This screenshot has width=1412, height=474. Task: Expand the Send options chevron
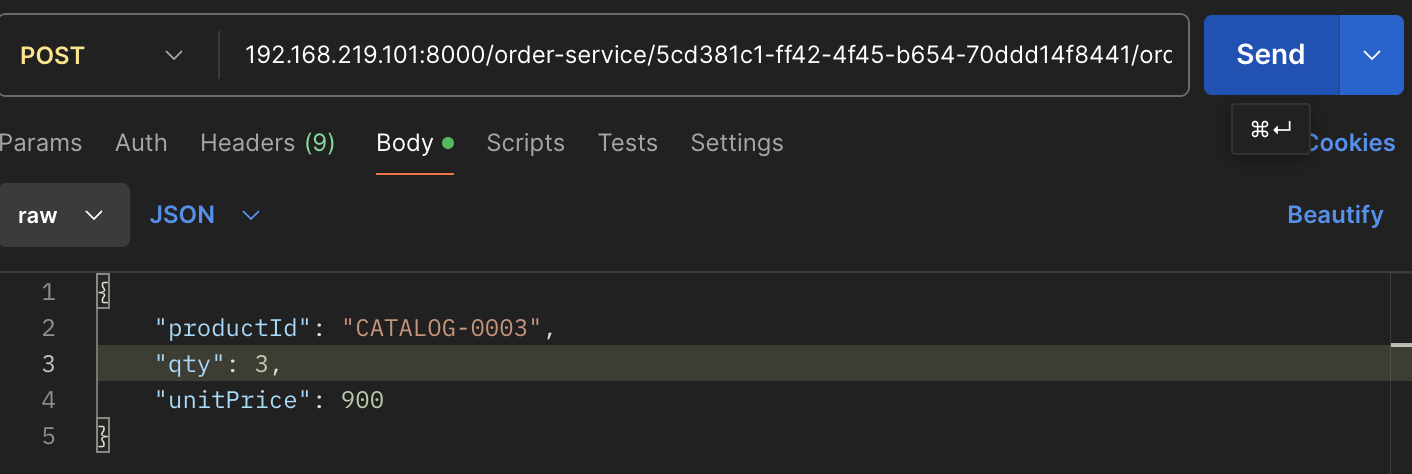[1371, 55]
